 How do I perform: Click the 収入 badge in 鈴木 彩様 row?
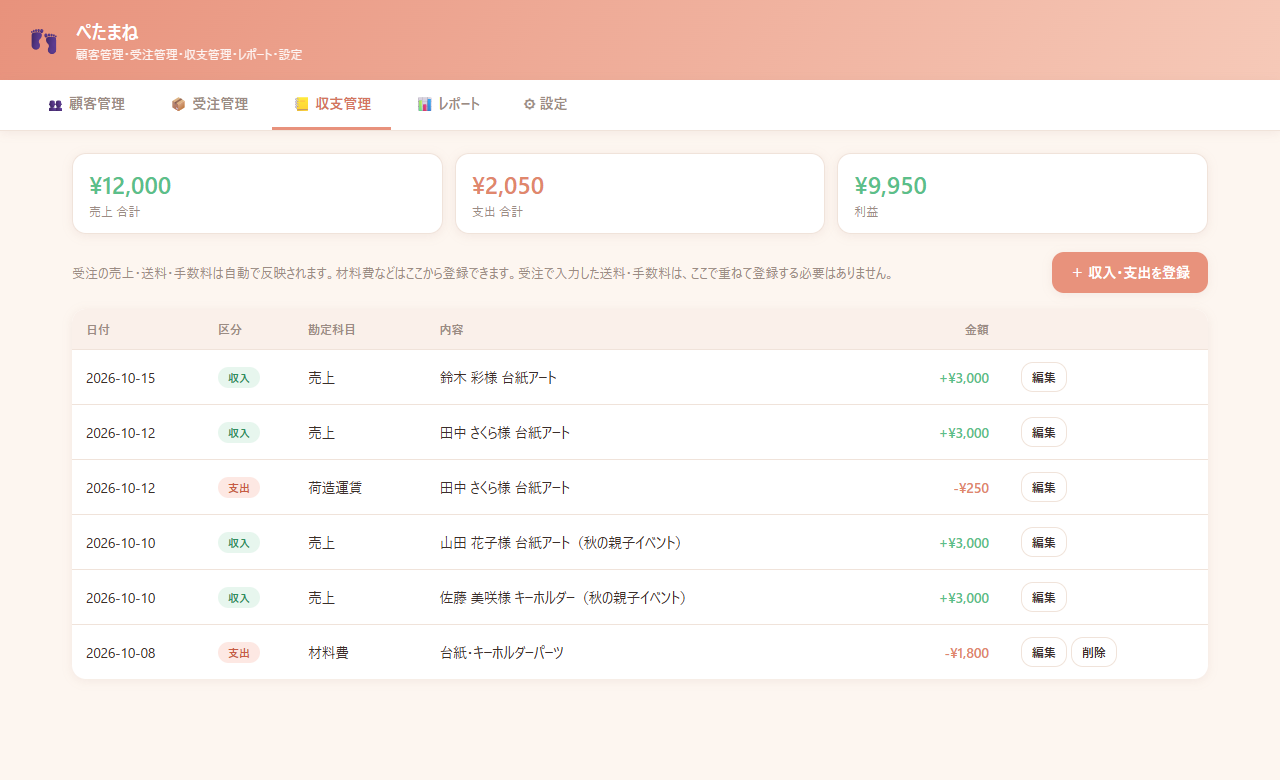[x=239, y=378]
